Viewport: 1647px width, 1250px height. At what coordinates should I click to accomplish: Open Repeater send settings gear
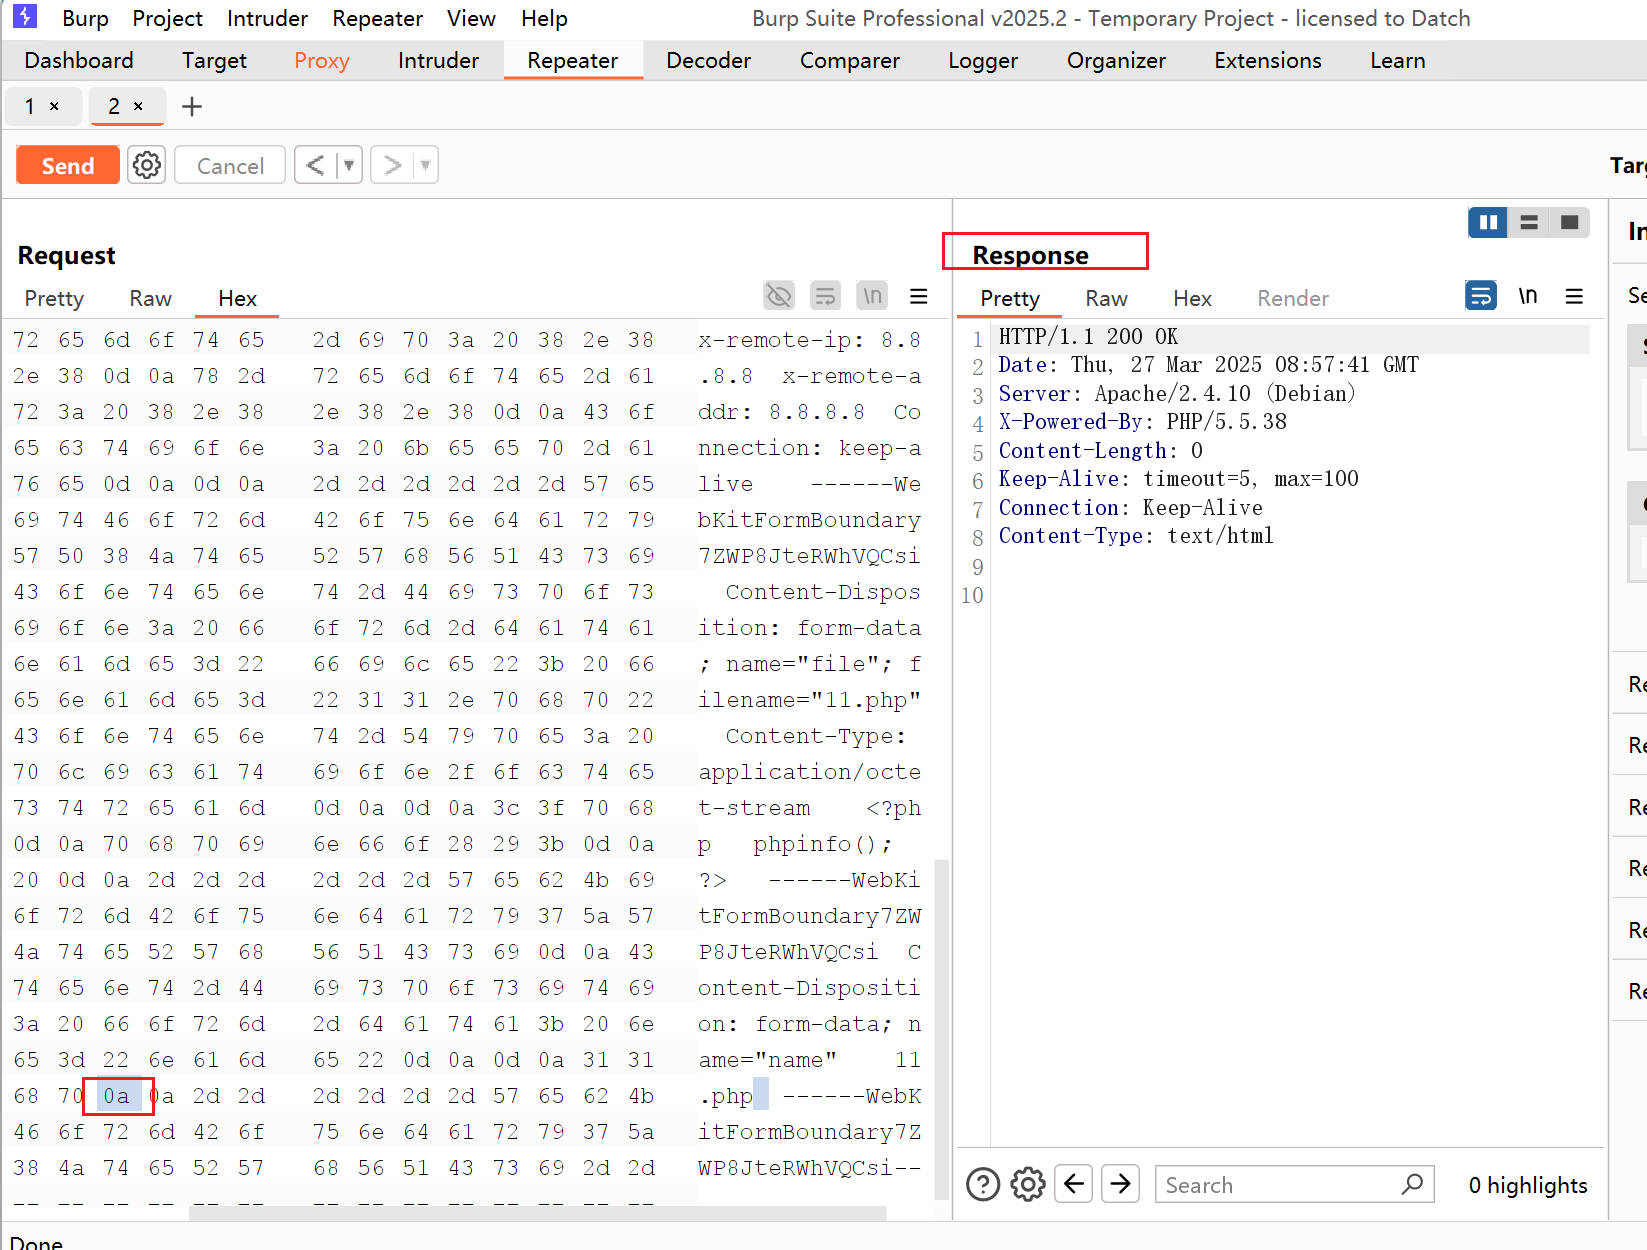coord(147,165)
